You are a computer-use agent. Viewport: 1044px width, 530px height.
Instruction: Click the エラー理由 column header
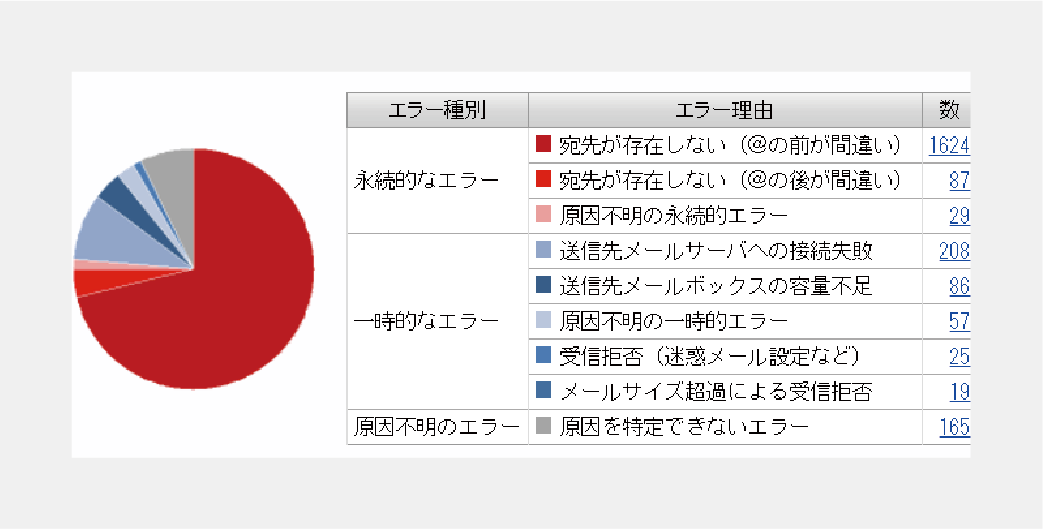pos(725,111)
